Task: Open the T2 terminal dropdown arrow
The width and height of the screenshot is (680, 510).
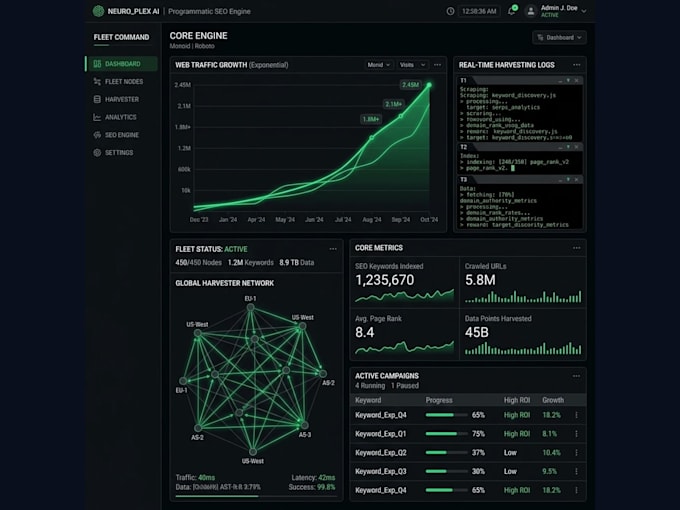Action: click(568, 147)
